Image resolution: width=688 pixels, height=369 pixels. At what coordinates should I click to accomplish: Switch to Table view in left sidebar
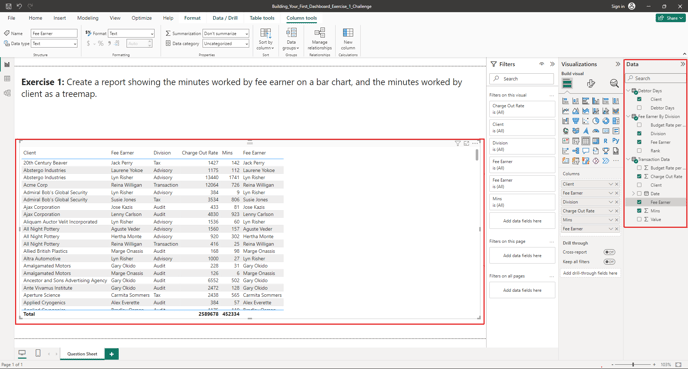pos(7,79)
